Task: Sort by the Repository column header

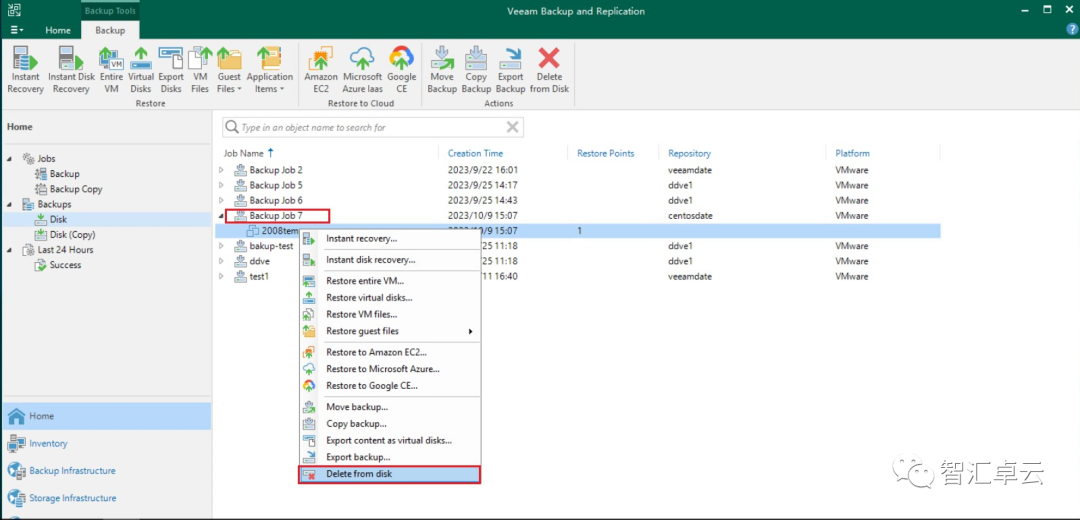Action: (x=689, y=154)
